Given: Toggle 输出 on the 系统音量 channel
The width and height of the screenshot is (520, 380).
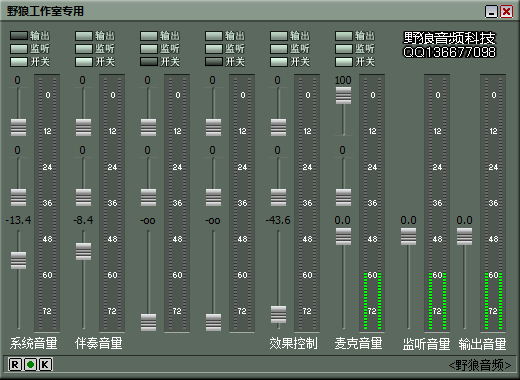Looking at the screenshot, I should 19,36.
